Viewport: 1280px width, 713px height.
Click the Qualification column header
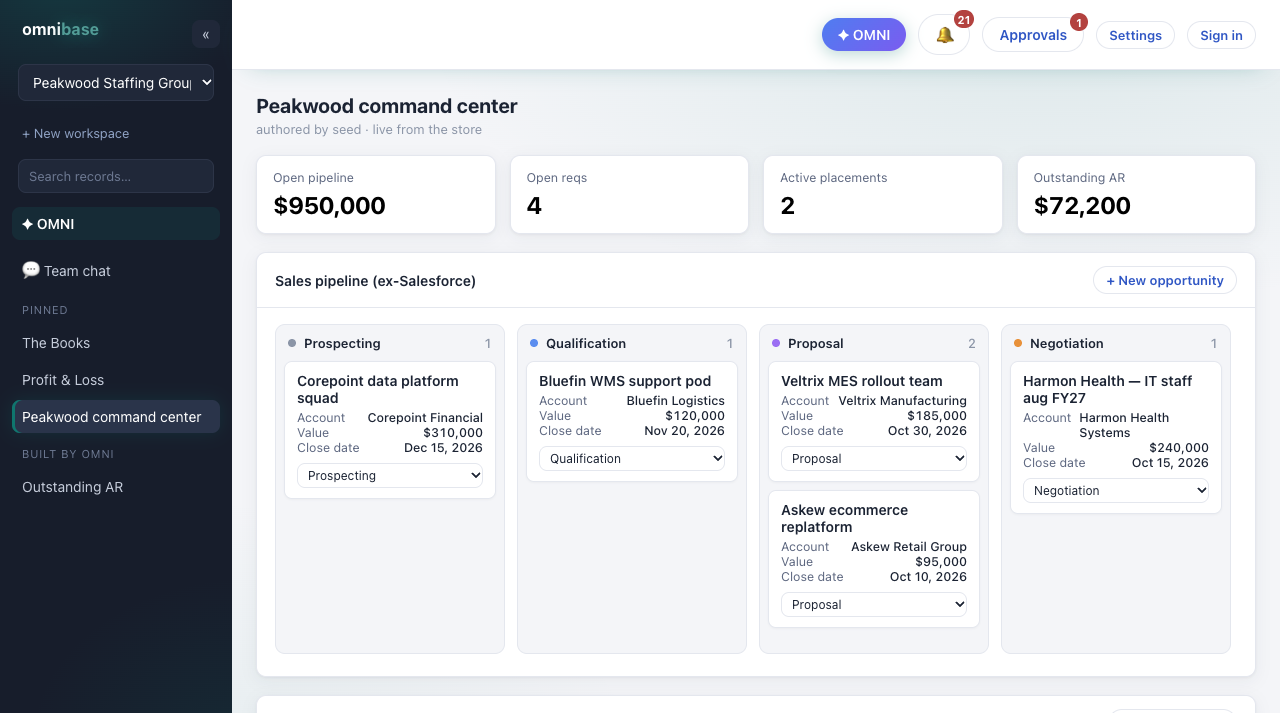click(632, 343)
